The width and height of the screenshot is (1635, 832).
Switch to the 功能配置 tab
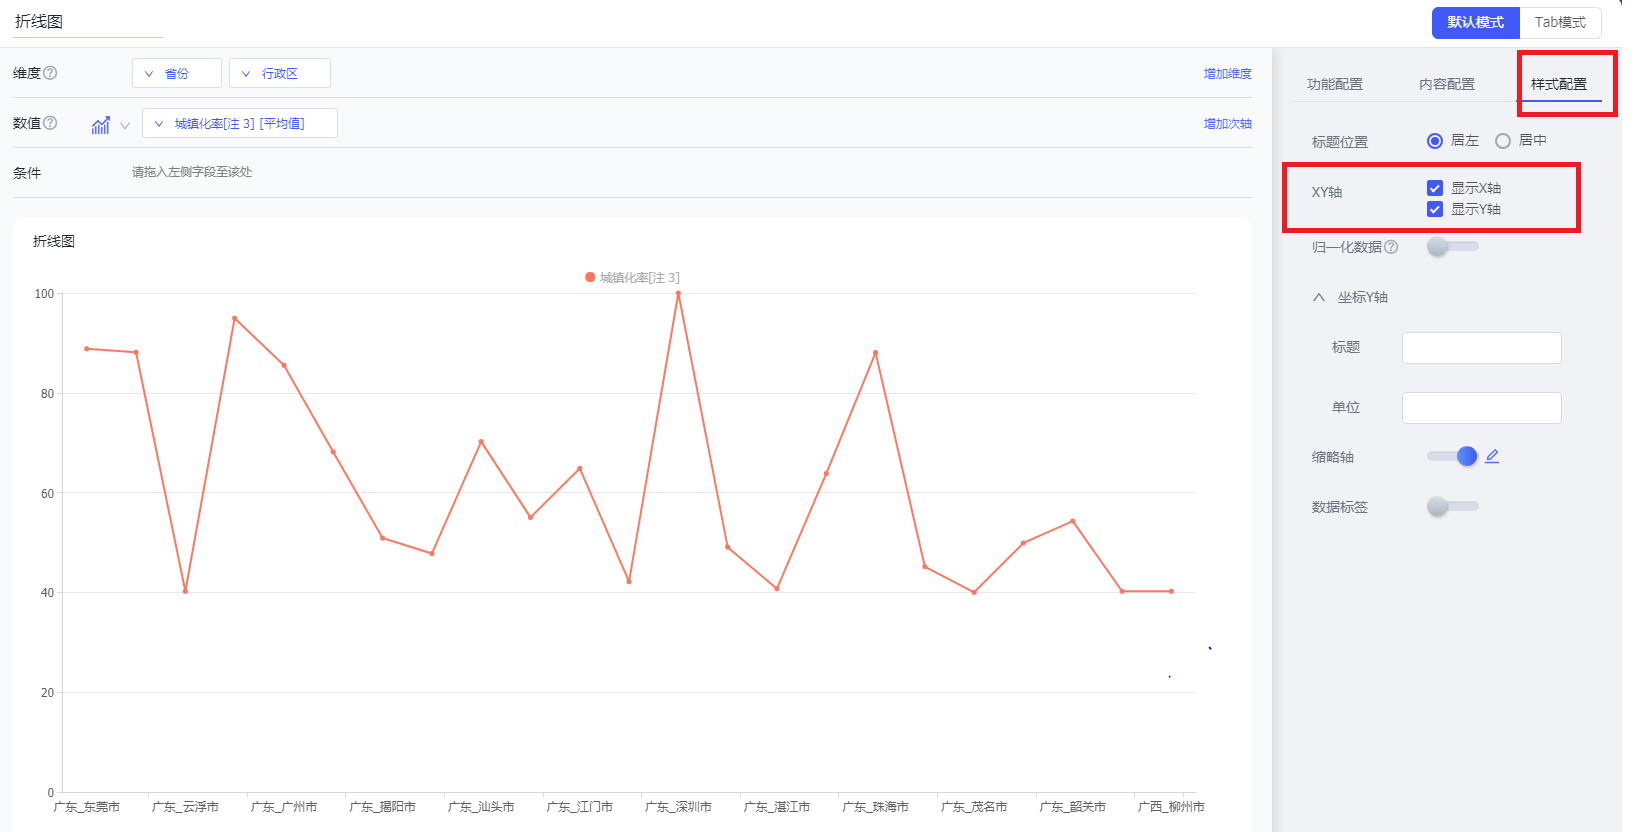pyautogui.click(x=1334, y=84)
